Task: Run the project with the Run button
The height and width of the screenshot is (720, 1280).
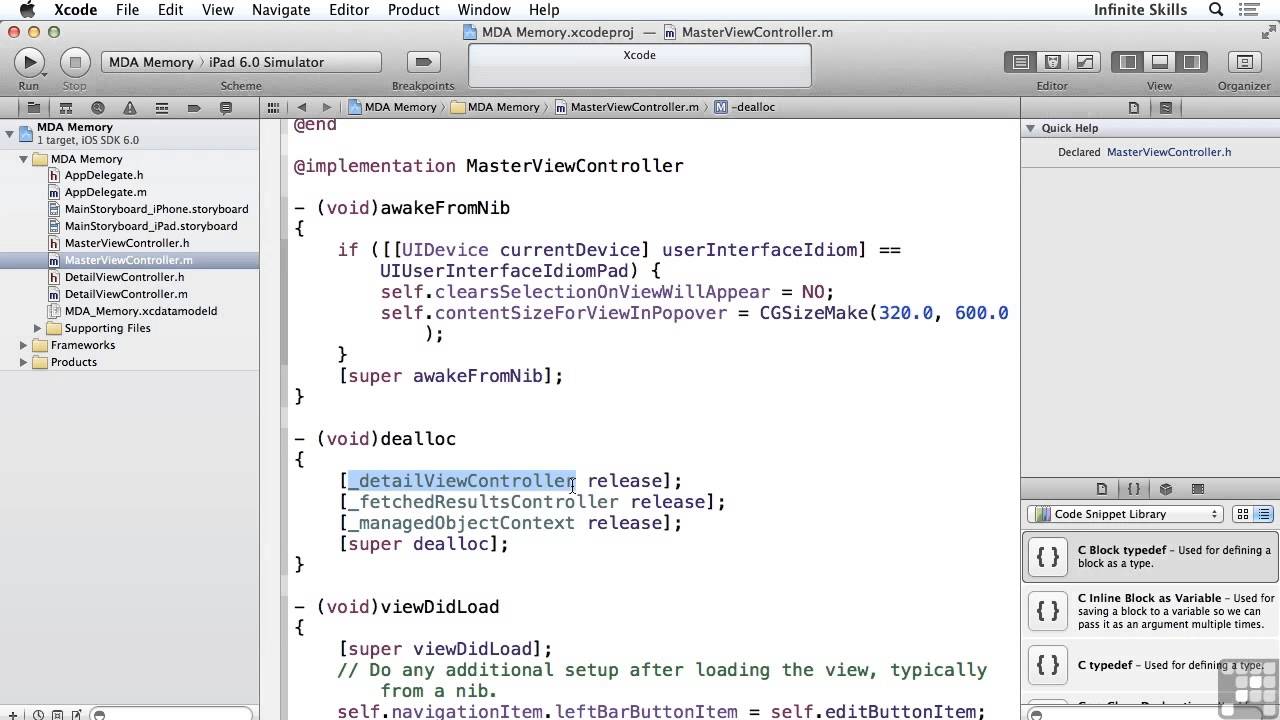Action: click(29, 62)
